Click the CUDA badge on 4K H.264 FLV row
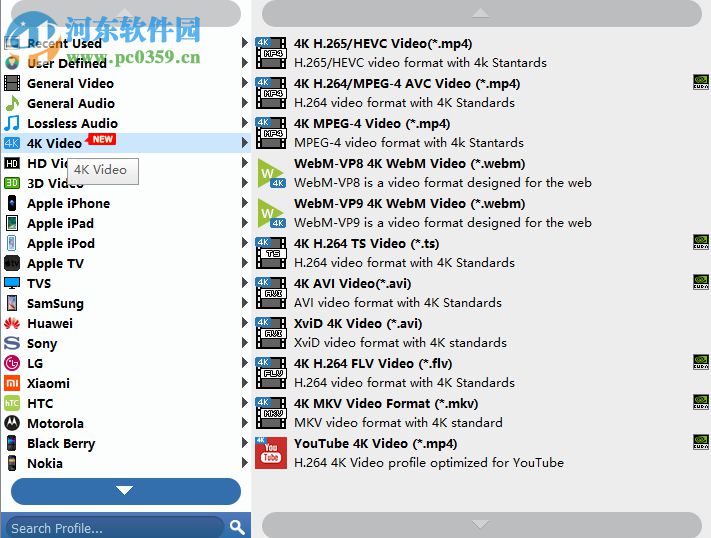The height and width of the screenshot is (538, 711). [701, 362]
